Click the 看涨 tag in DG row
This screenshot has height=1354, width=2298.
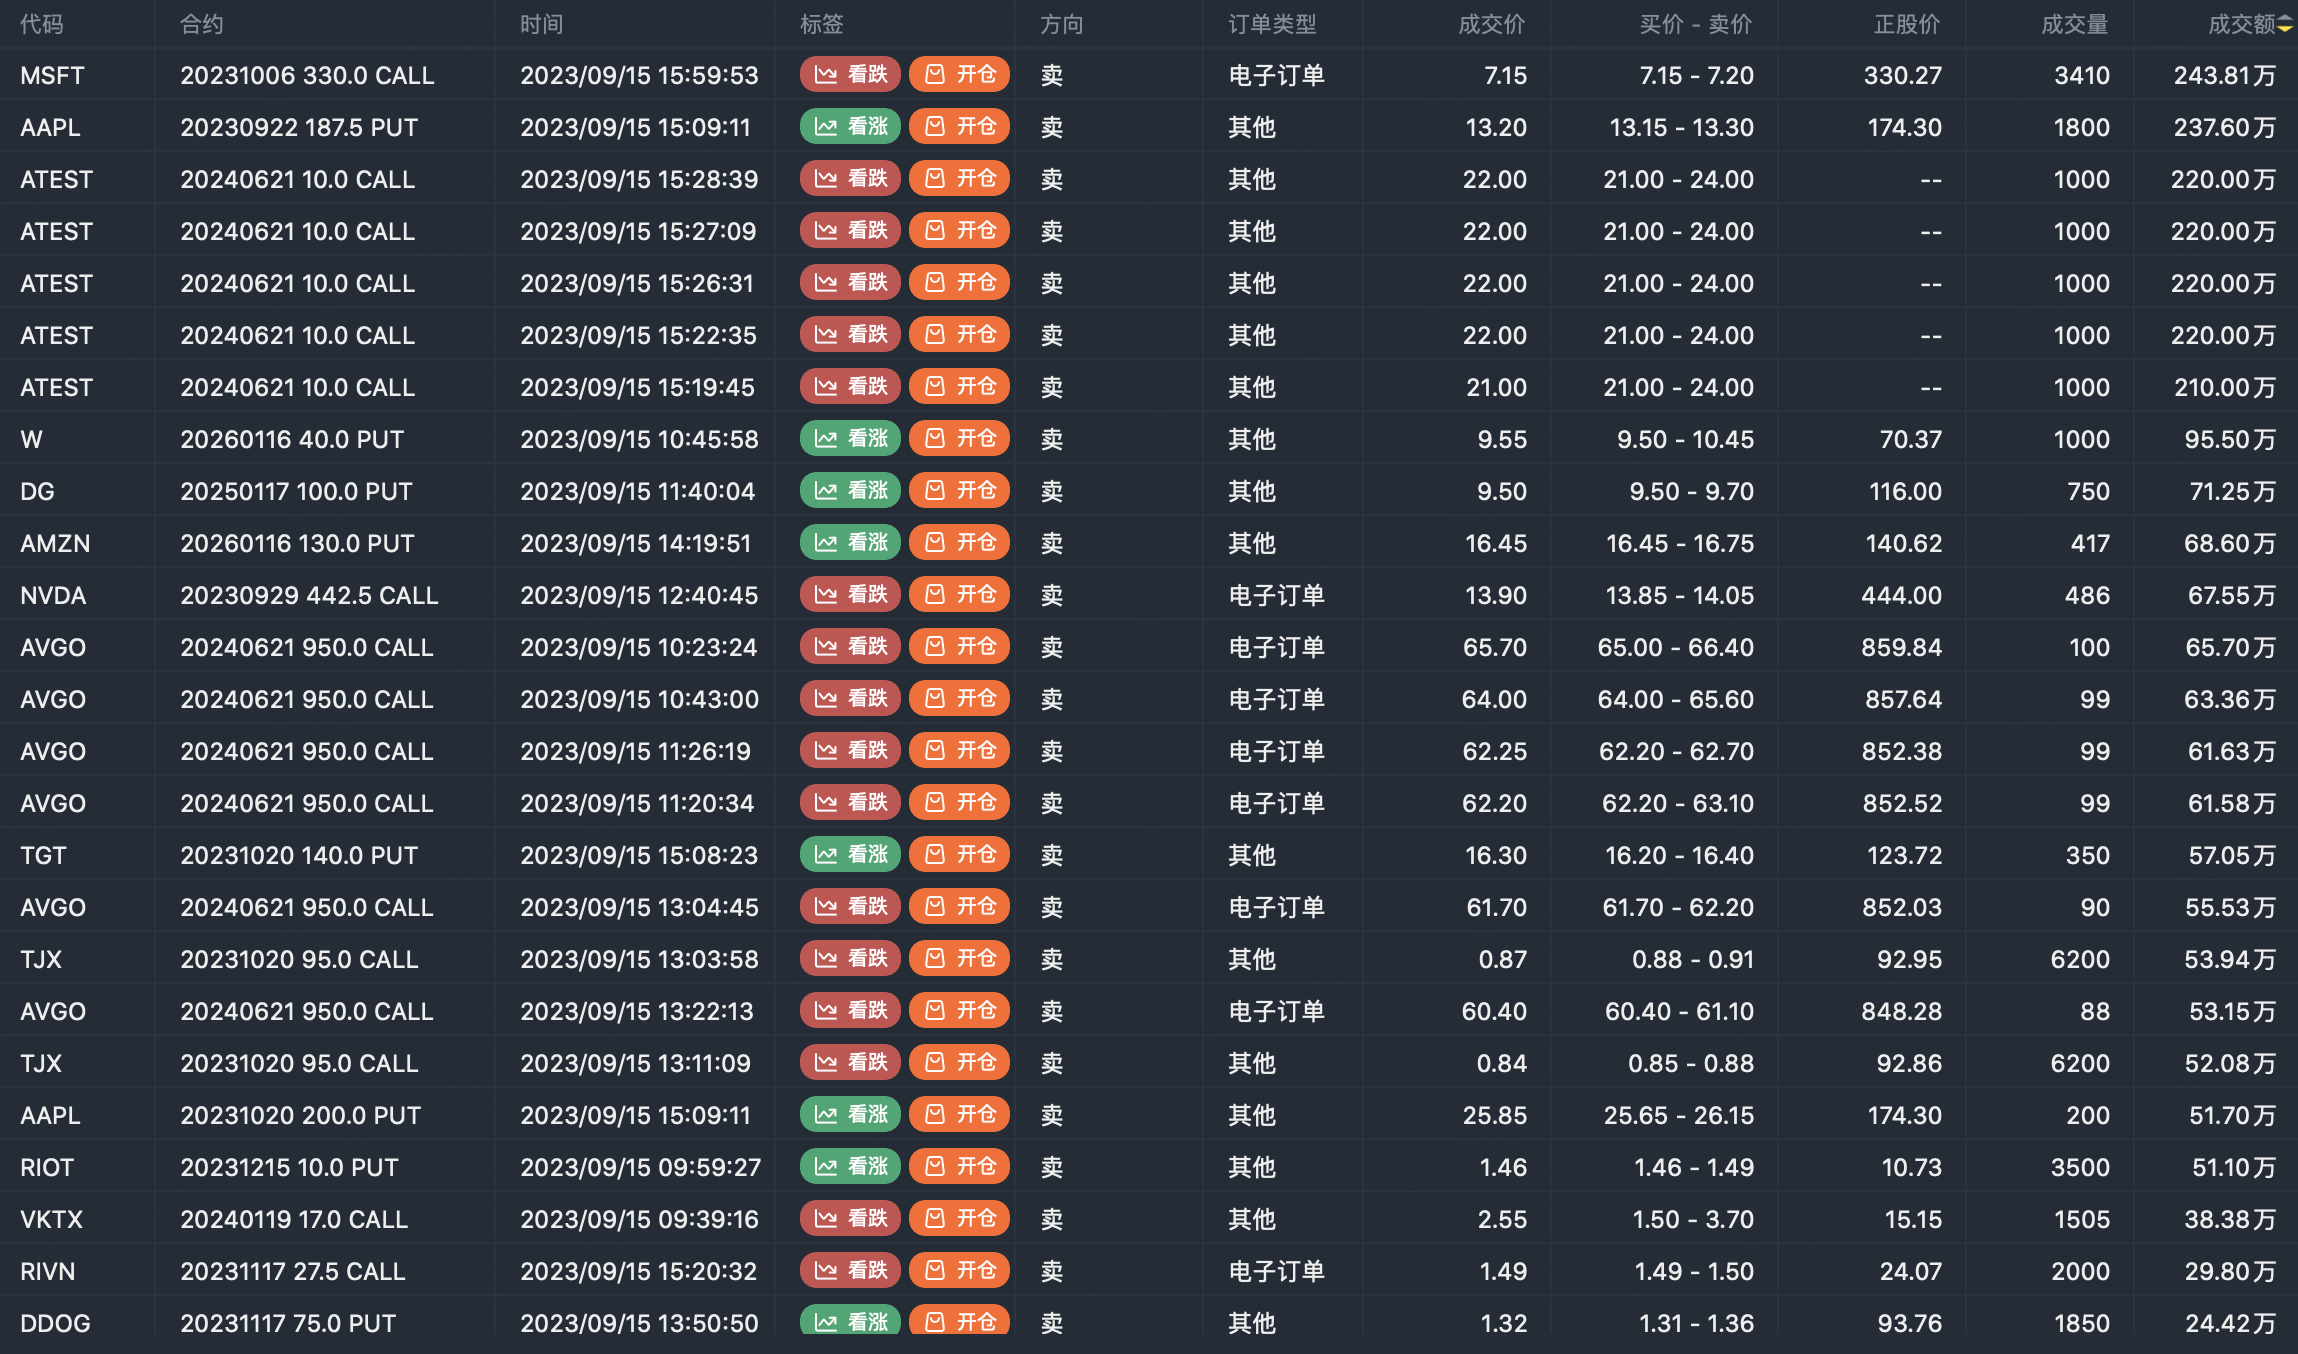[850, 491]
